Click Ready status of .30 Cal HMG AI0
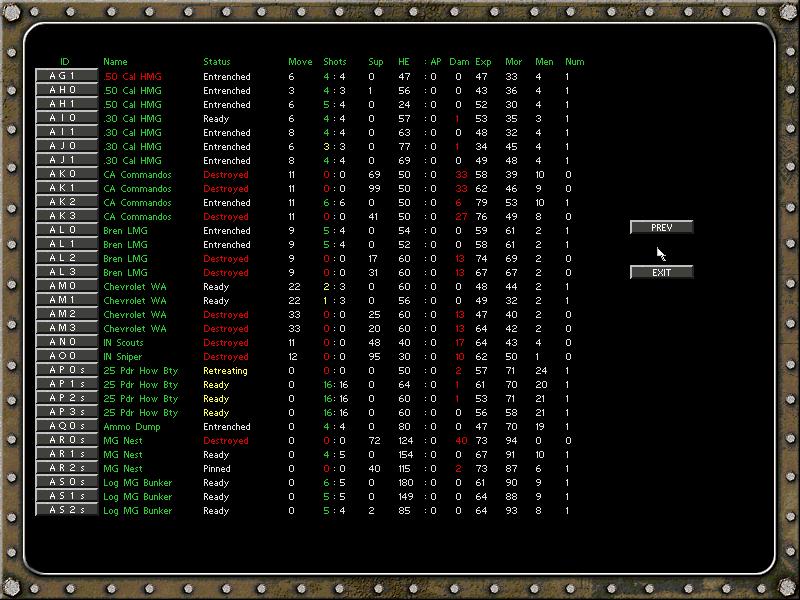The height and width of the screenshot is (600, 800). coord(216,119)
